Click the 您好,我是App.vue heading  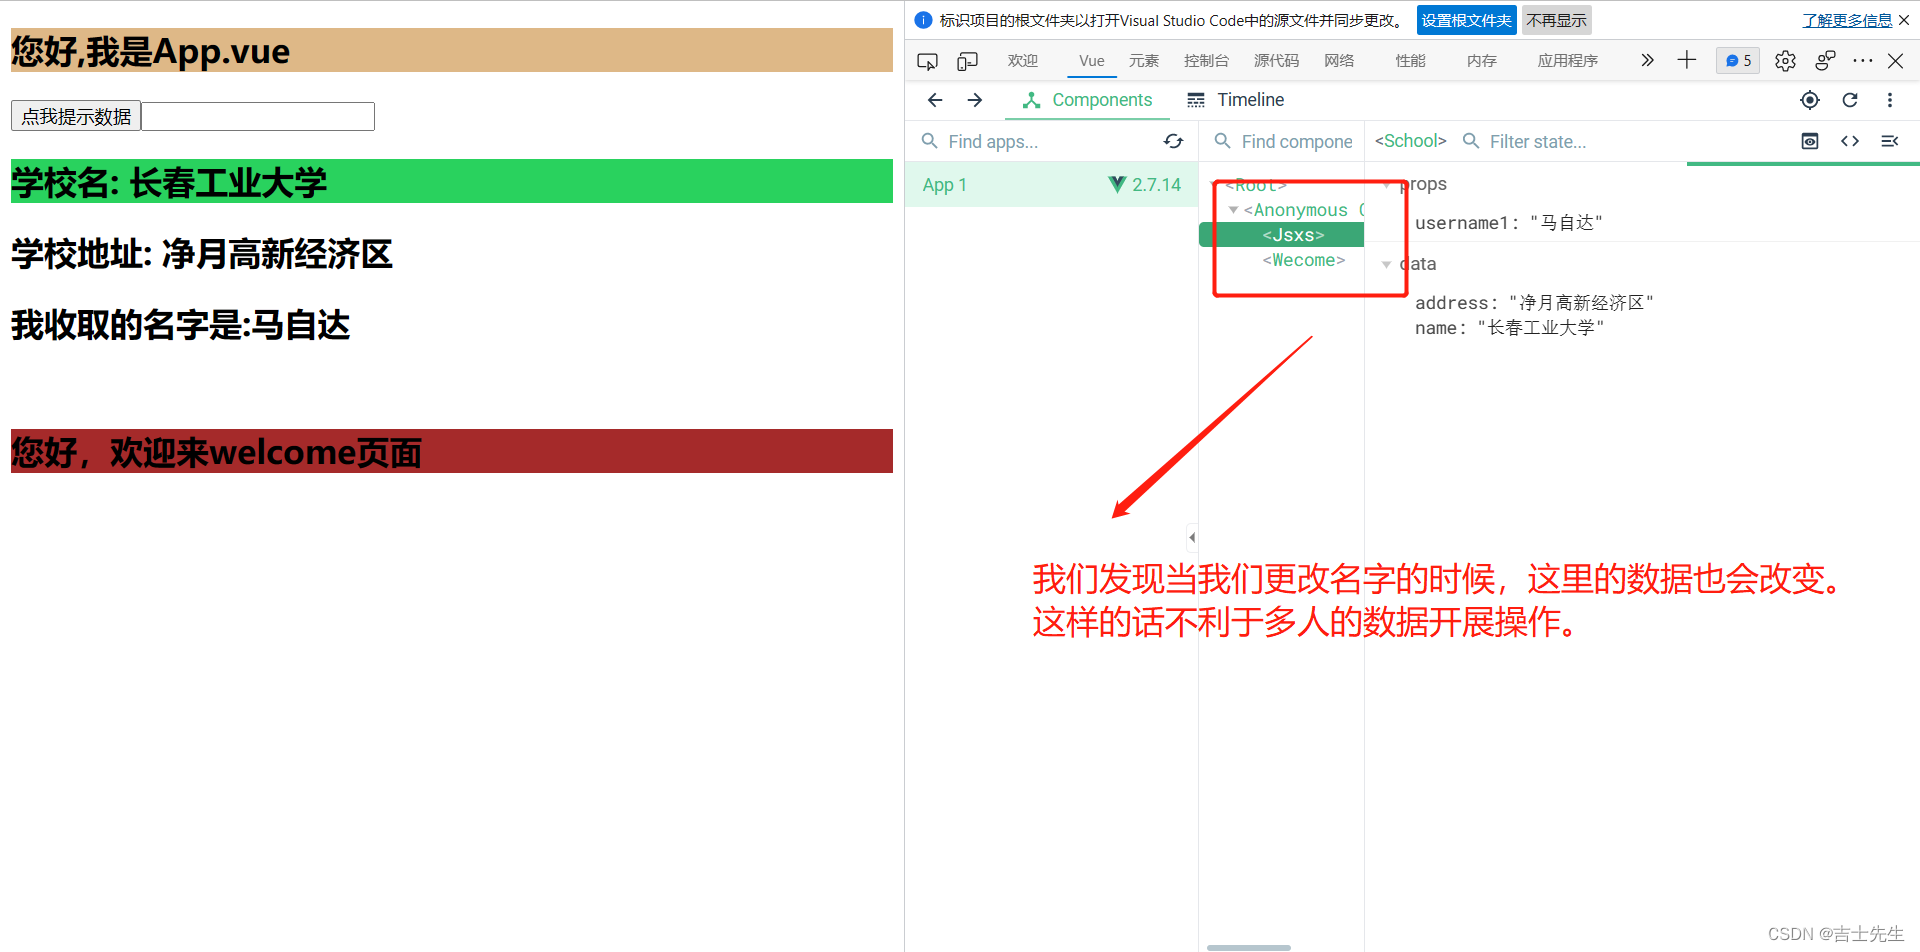pyautogui.click(x=451, y=50)
